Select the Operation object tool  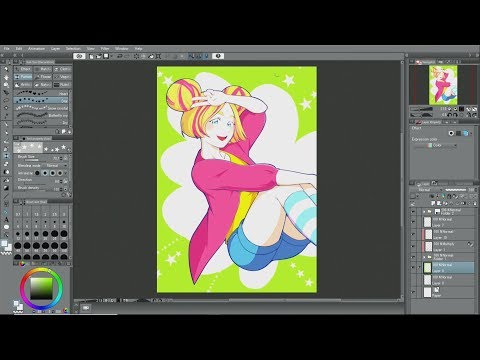tap(6, 85)
